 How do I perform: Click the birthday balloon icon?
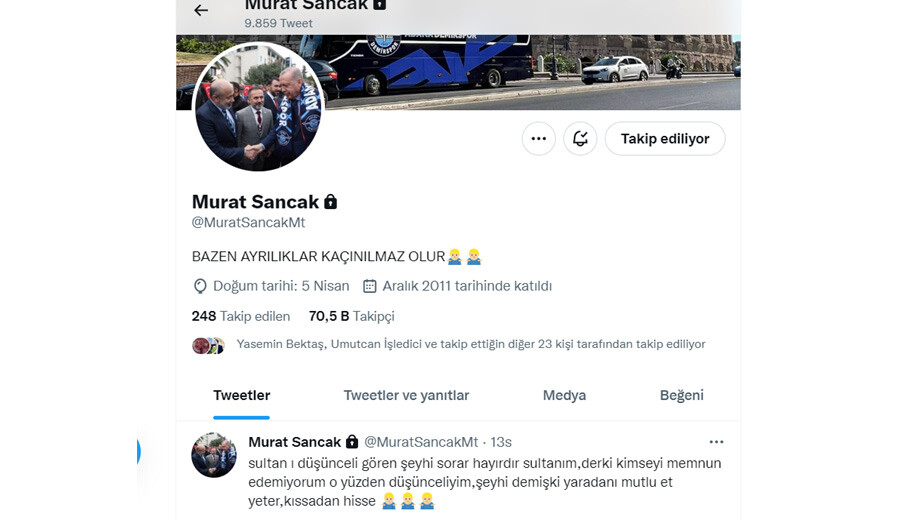200,286
